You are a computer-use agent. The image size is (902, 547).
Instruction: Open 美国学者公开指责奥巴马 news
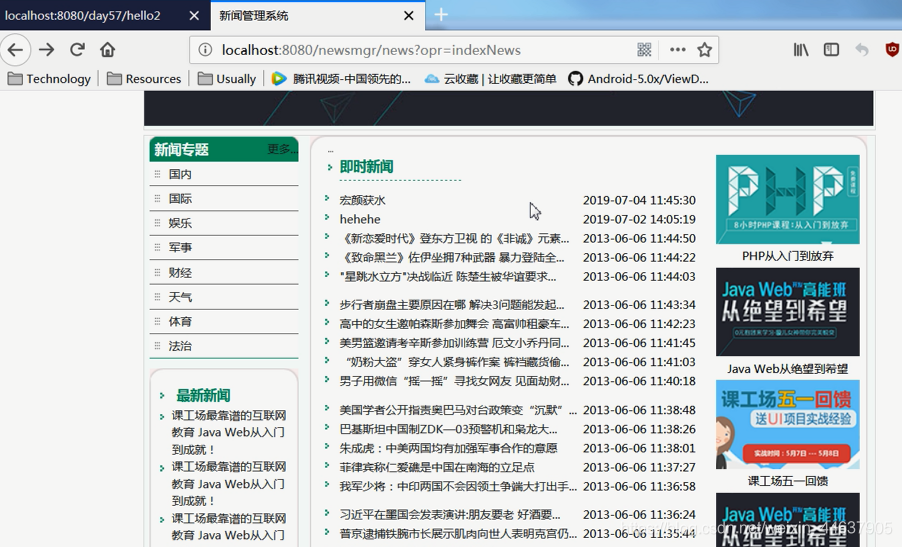(x=458, y=410)
